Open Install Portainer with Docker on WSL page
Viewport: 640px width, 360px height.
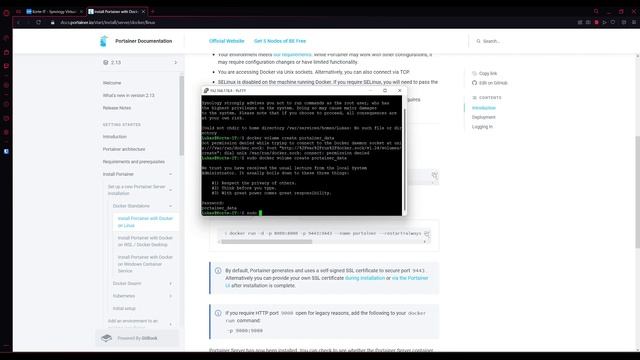coord(145,241)
